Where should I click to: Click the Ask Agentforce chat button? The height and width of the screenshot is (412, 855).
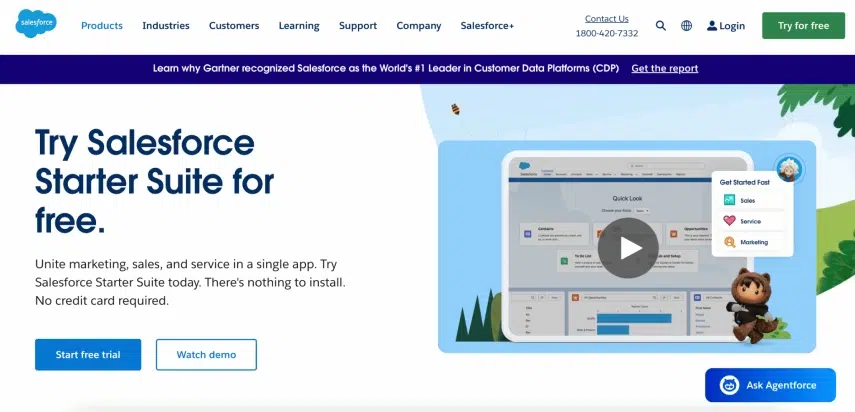click(770, 385)
